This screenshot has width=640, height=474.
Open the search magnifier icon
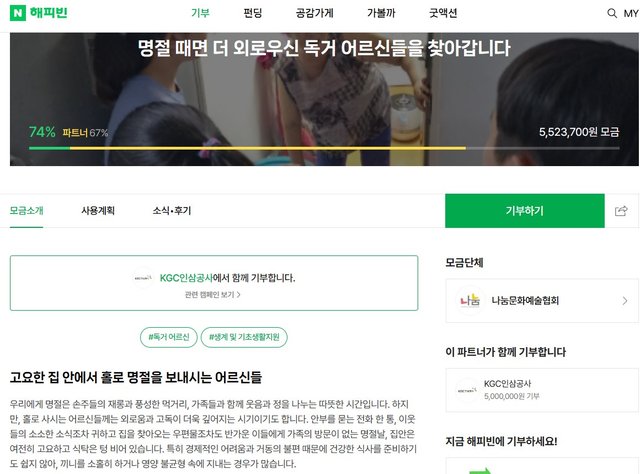pyautogui.click(x=612, y=13)
